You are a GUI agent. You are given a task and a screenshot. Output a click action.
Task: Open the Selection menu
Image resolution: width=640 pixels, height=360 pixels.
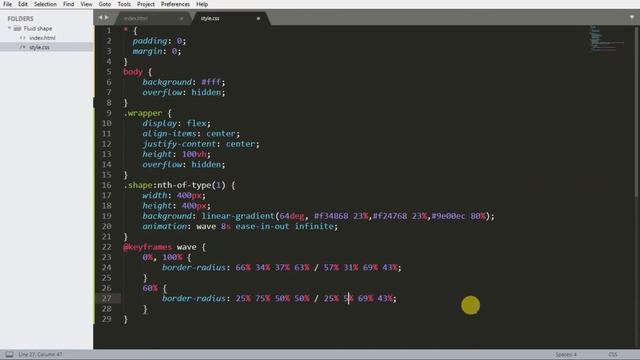click(45, 4)
